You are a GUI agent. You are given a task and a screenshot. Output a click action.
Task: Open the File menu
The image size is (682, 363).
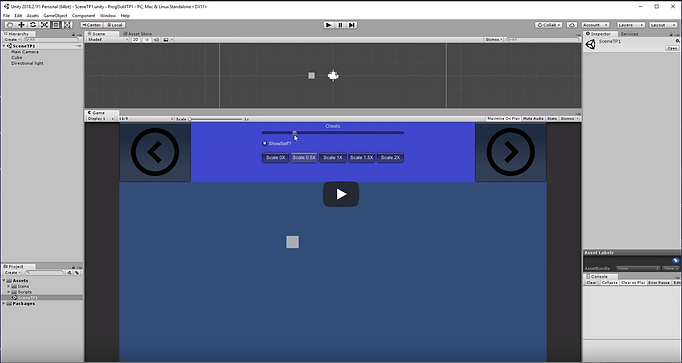pyautogui.click(x=6, y=15)
